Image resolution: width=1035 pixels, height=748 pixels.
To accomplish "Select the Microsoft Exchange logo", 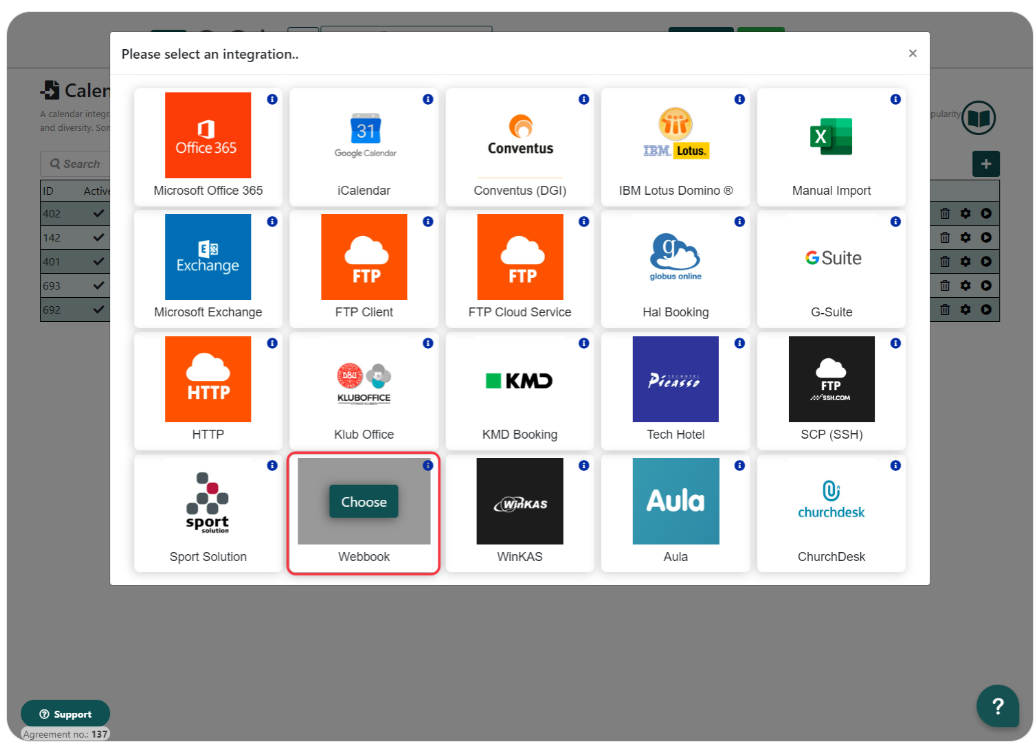I will 208,257.
